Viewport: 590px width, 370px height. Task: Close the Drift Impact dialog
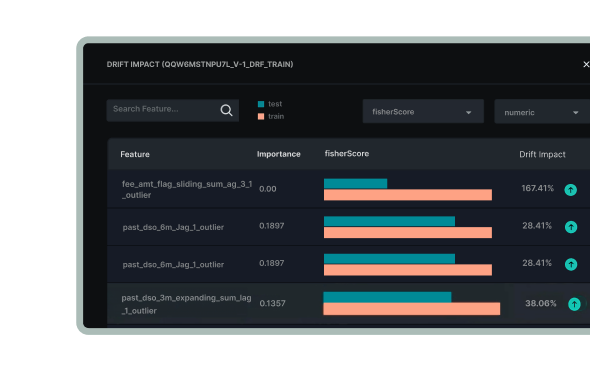point(586,64)
